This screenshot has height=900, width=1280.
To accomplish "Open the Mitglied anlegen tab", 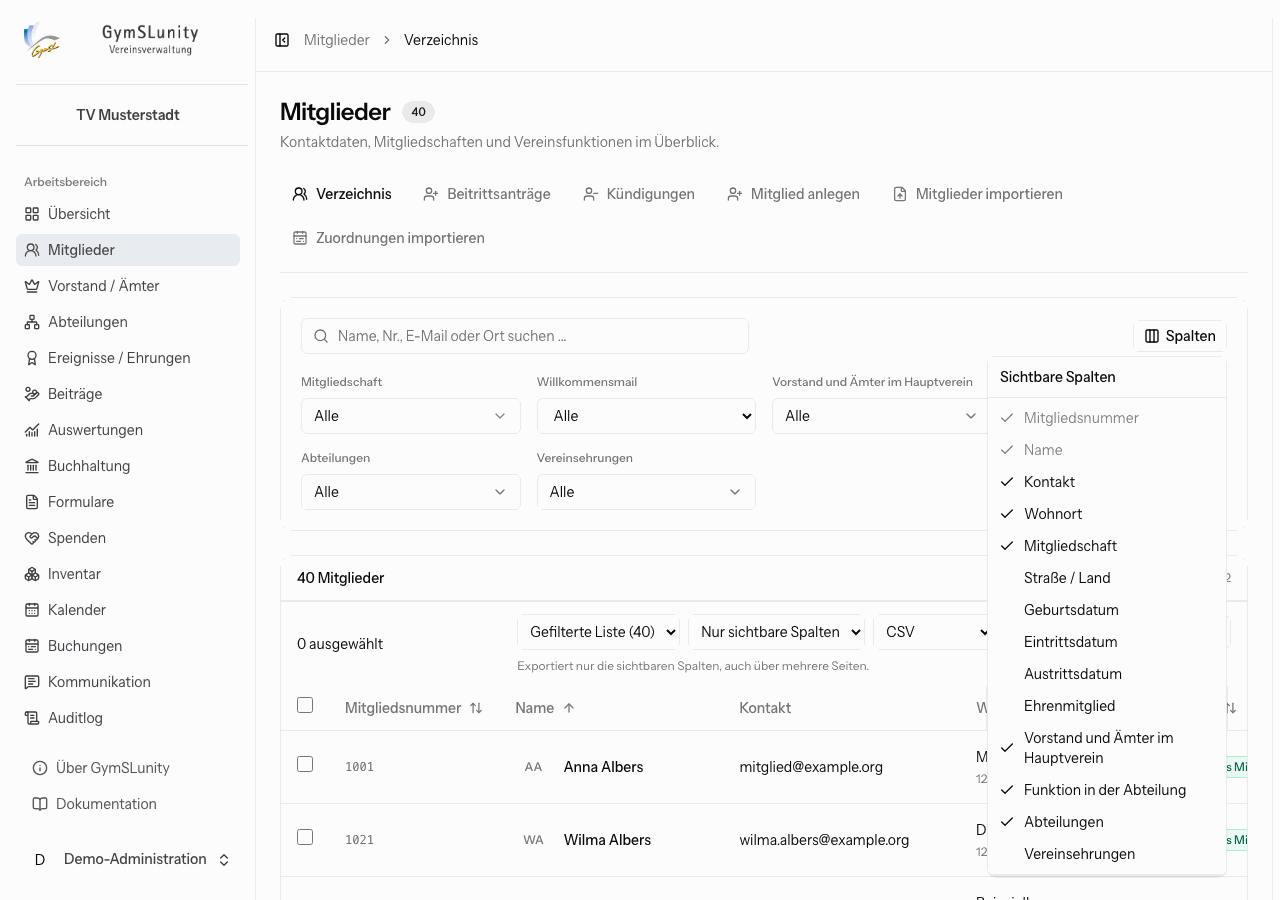I will [793, 194].
